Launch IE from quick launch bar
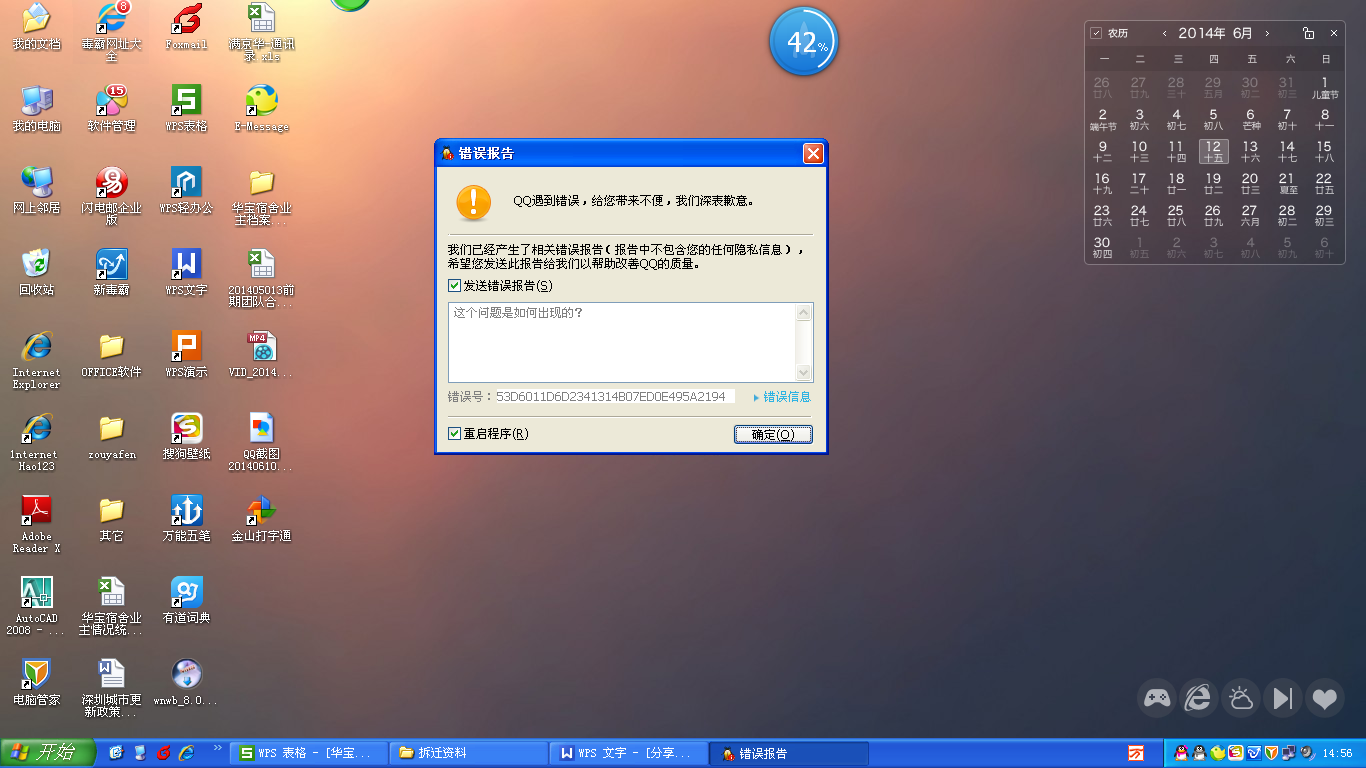 [x=186, y=753]
